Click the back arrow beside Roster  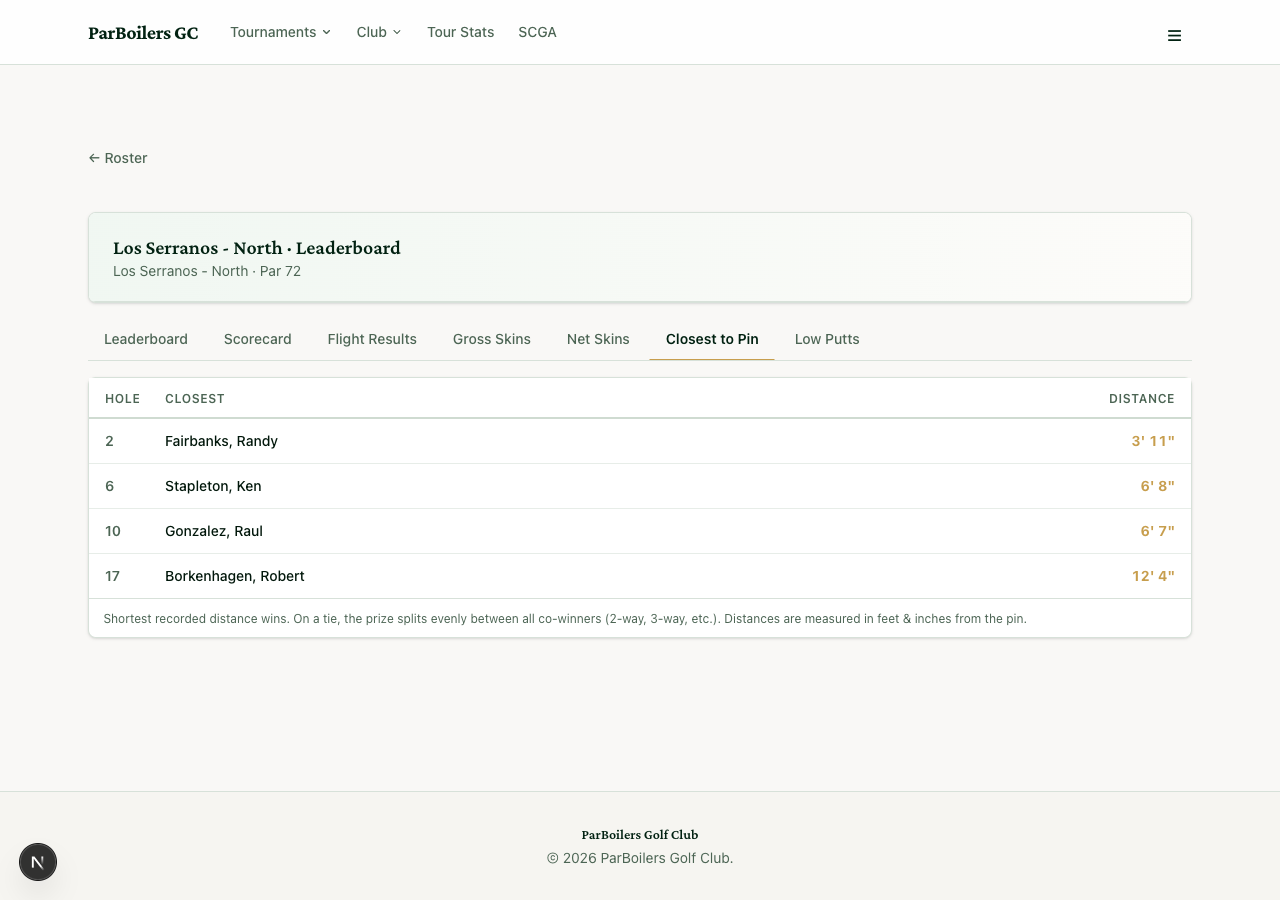point(94,158)
